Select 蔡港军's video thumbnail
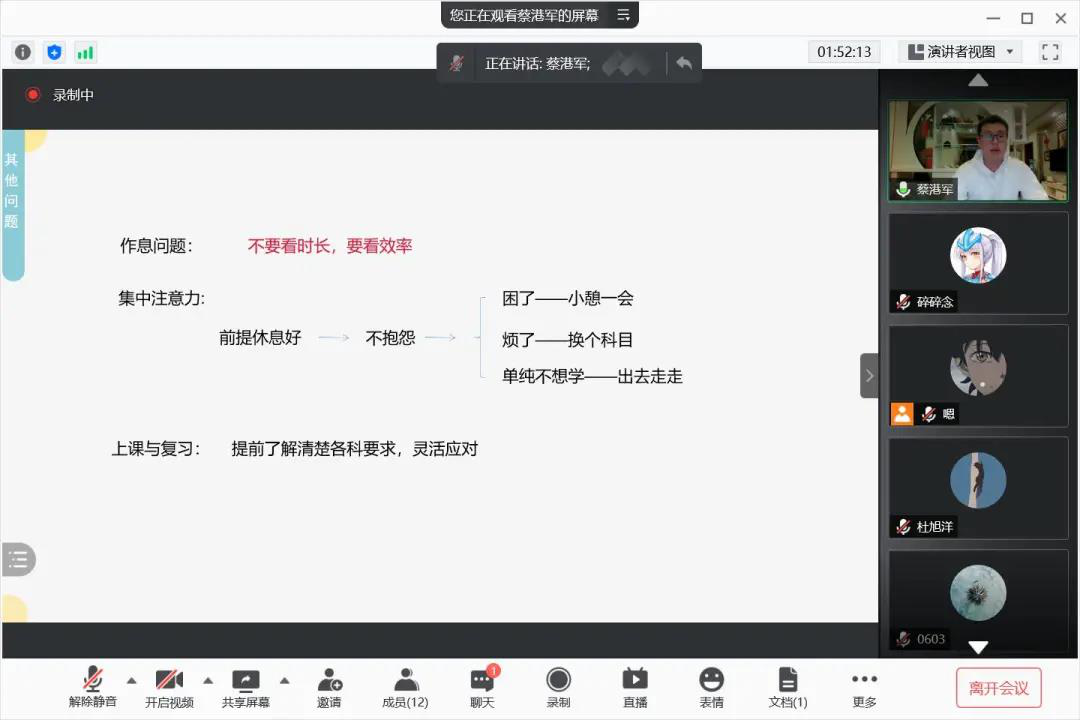Image resolution: width=1080 pixels, height=720 pixels. coord(978,150)
